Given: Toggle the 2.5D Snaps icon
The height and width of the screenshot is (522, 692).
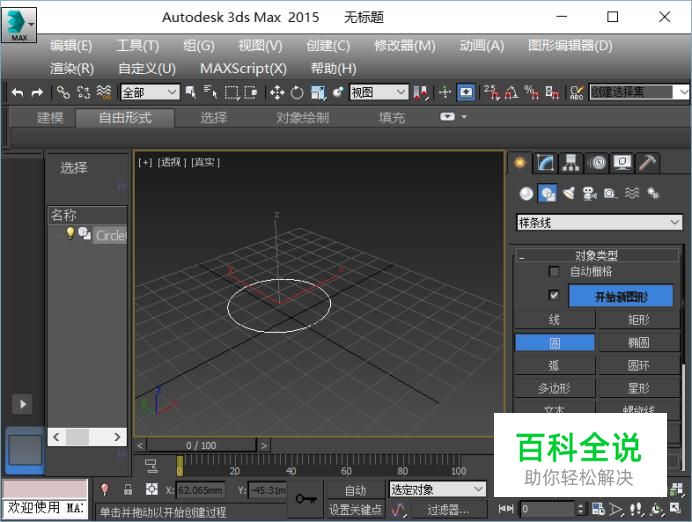Looking at the screenshot, I should pyautogui.click(x=491, y=93).
